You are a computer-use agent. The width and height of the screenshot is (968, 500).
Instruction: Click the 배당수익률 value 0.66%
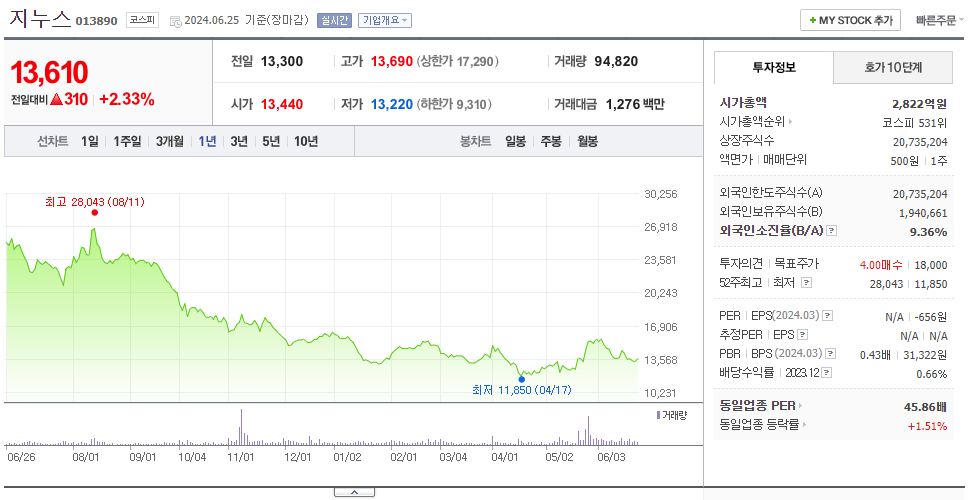(x=932, y=374)
